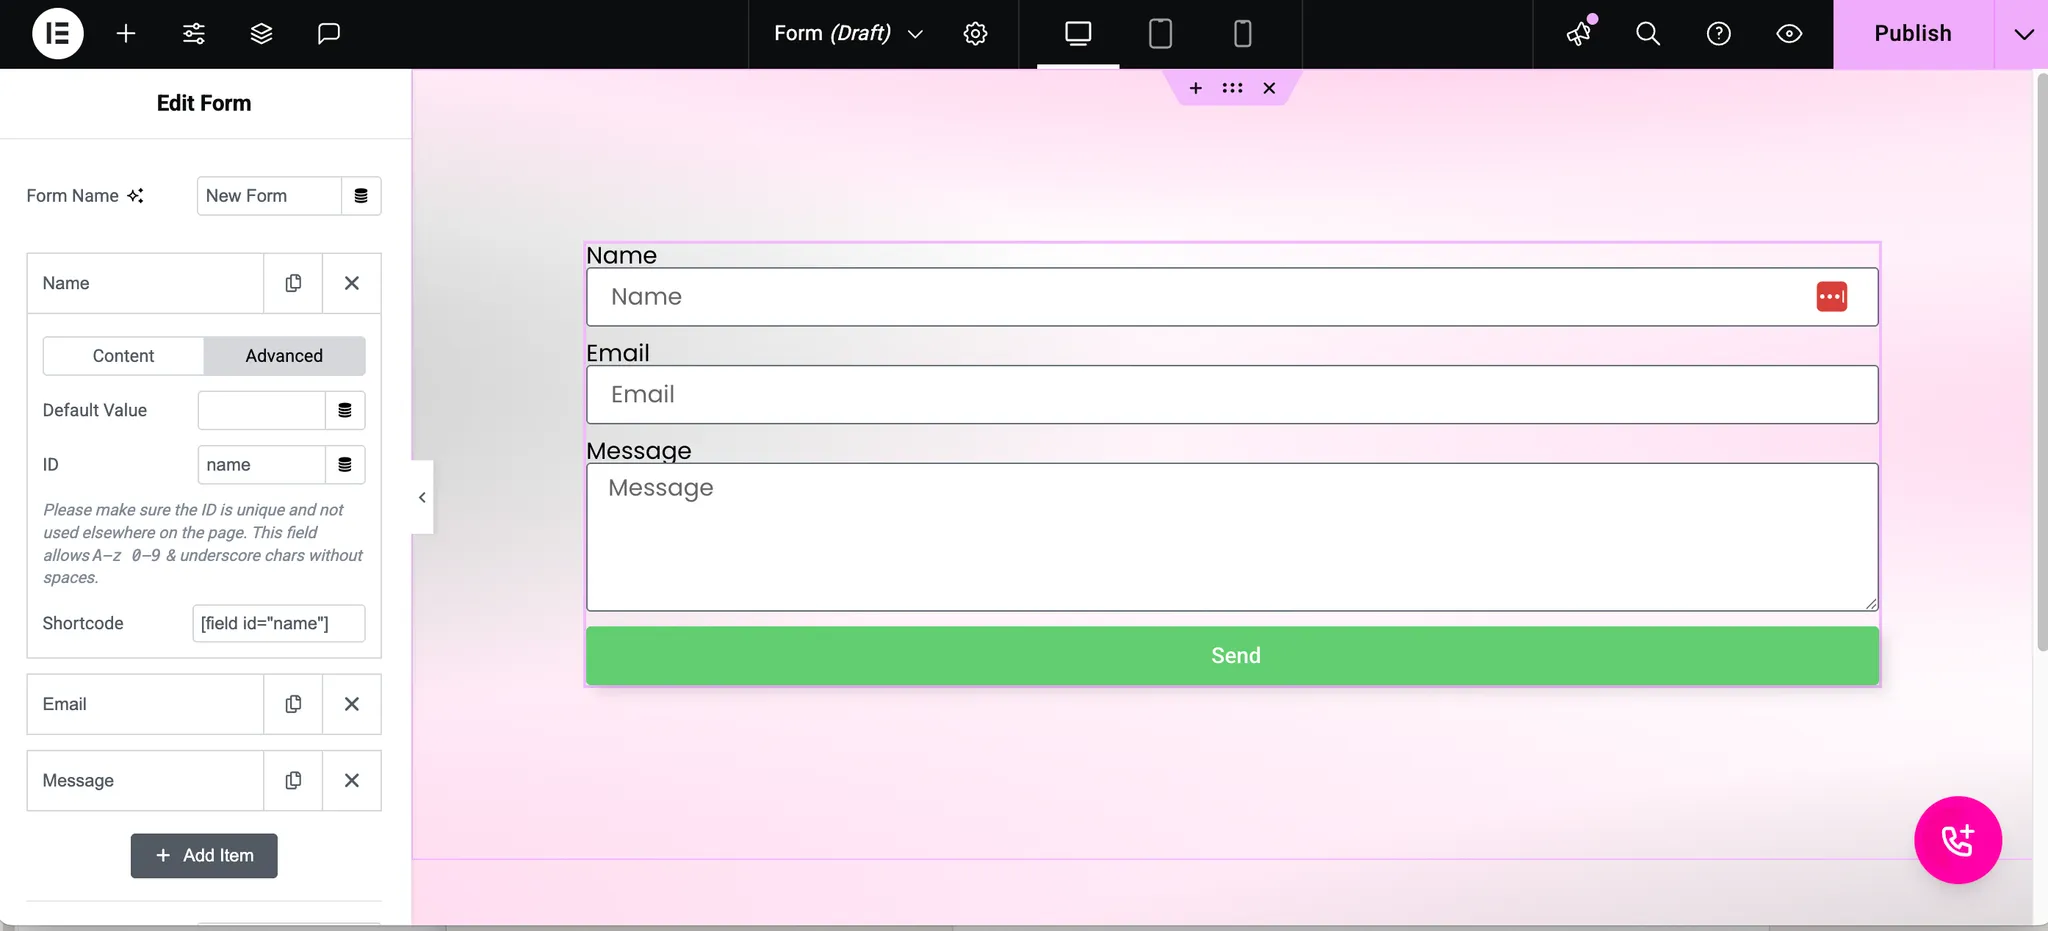Toggle preview with the eye icon
This screenshot has width=2048, height=931.
pyautogui.click(x=1789, y=34)
